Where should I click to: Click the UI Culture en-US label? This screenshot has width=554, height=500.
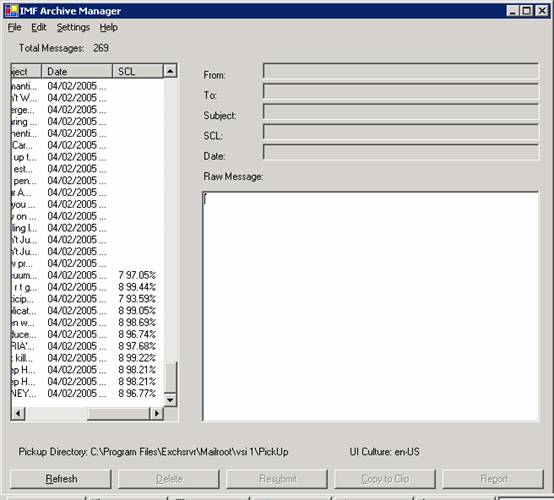384,452
